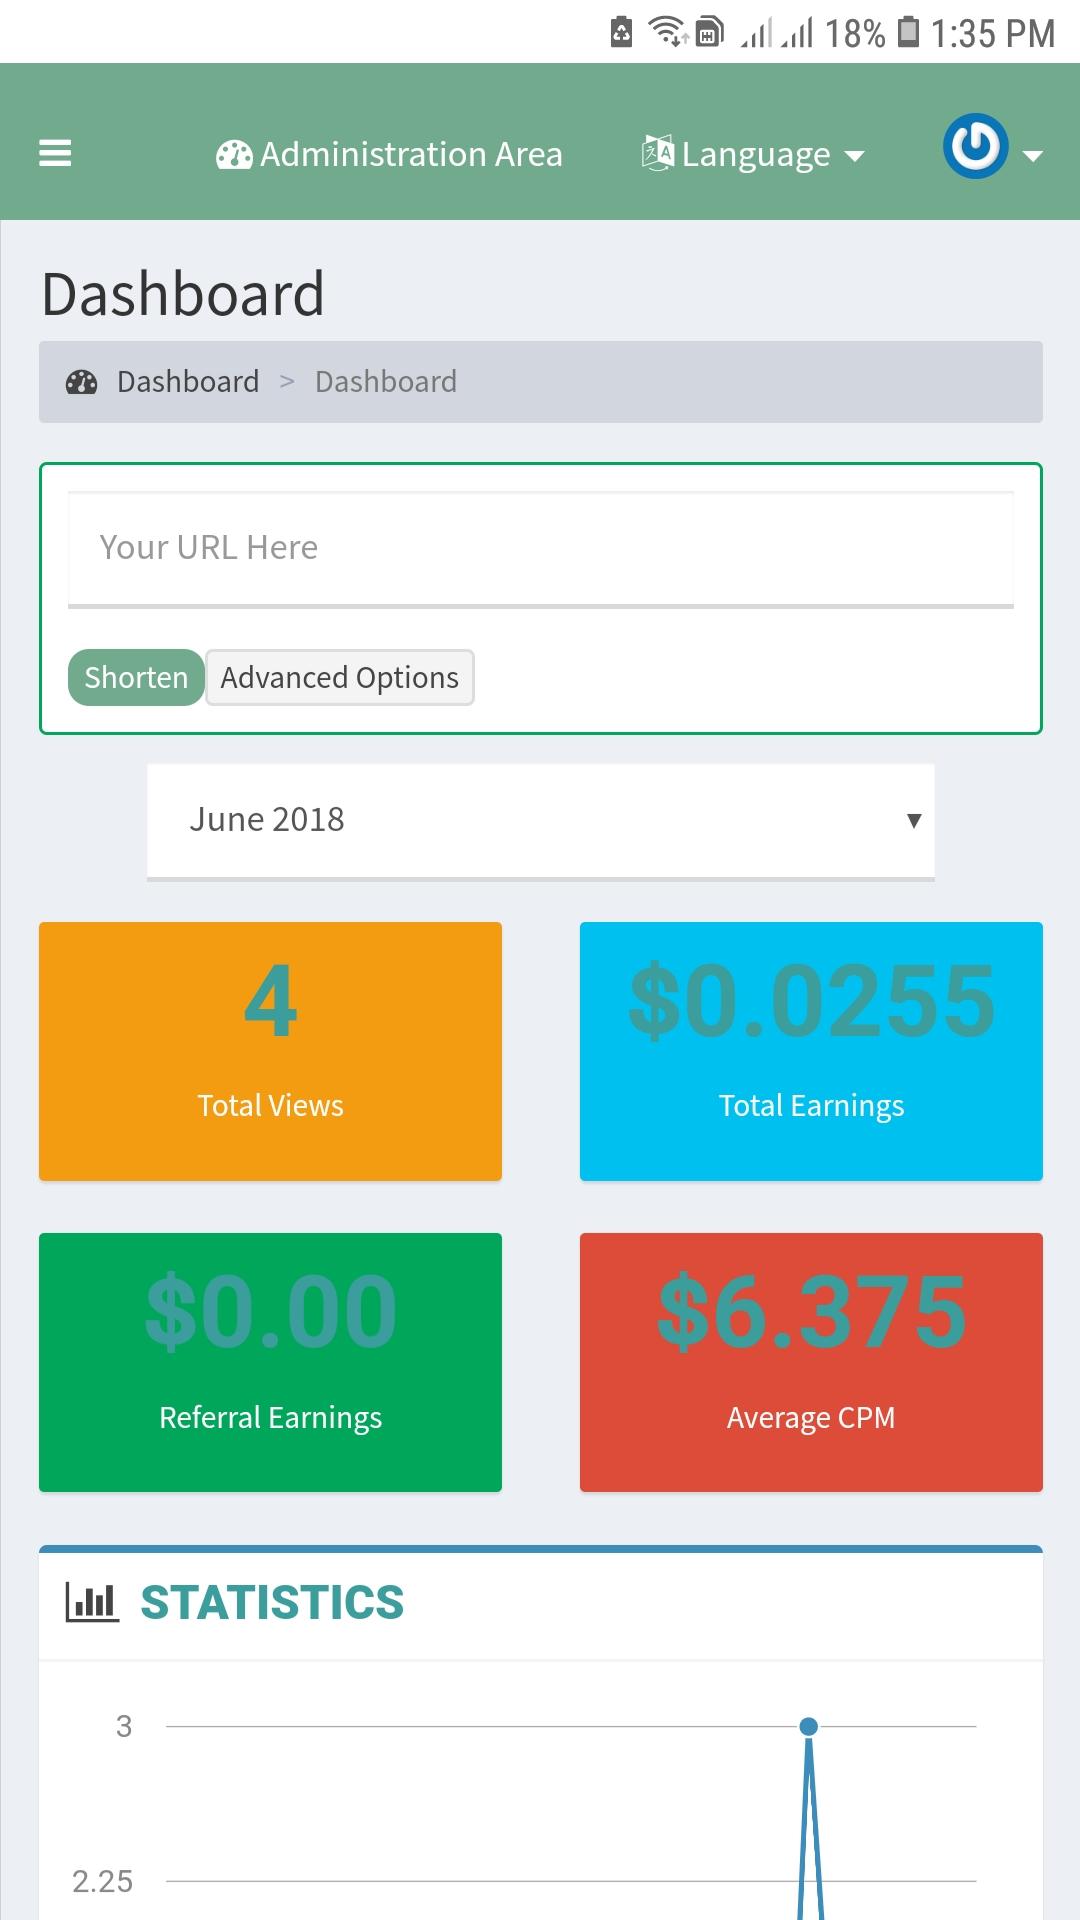The width and height of the screenshot is (1080, 1920).
Task: Open the June 2018 month selector
Action: pos(541,821)
